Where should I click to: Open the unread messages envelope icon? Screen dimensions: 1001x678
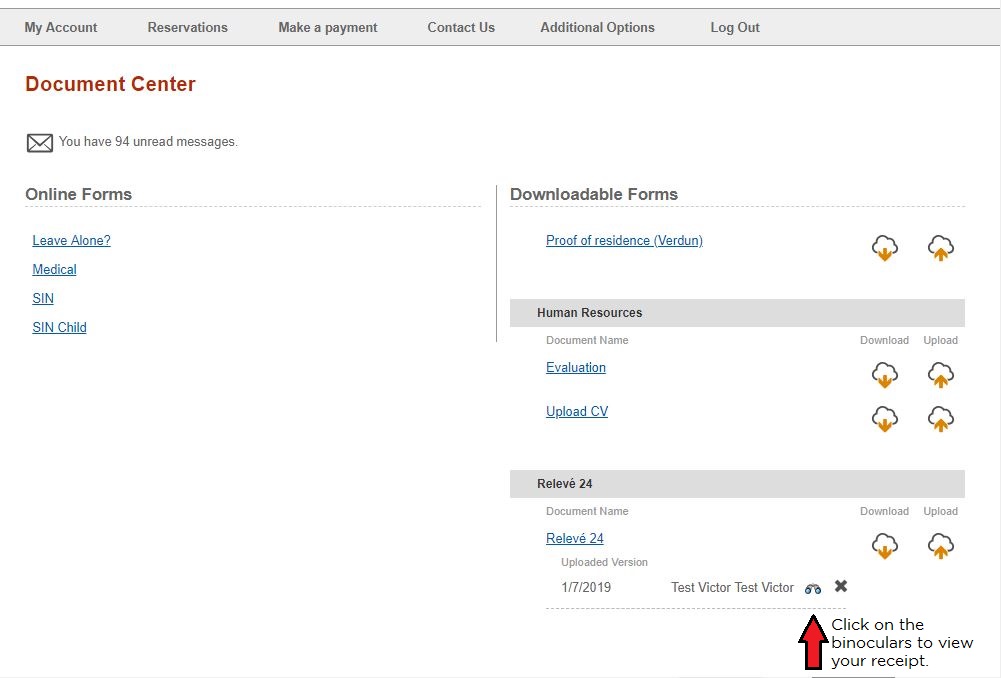pyautogui.click(x=40, y=142)
